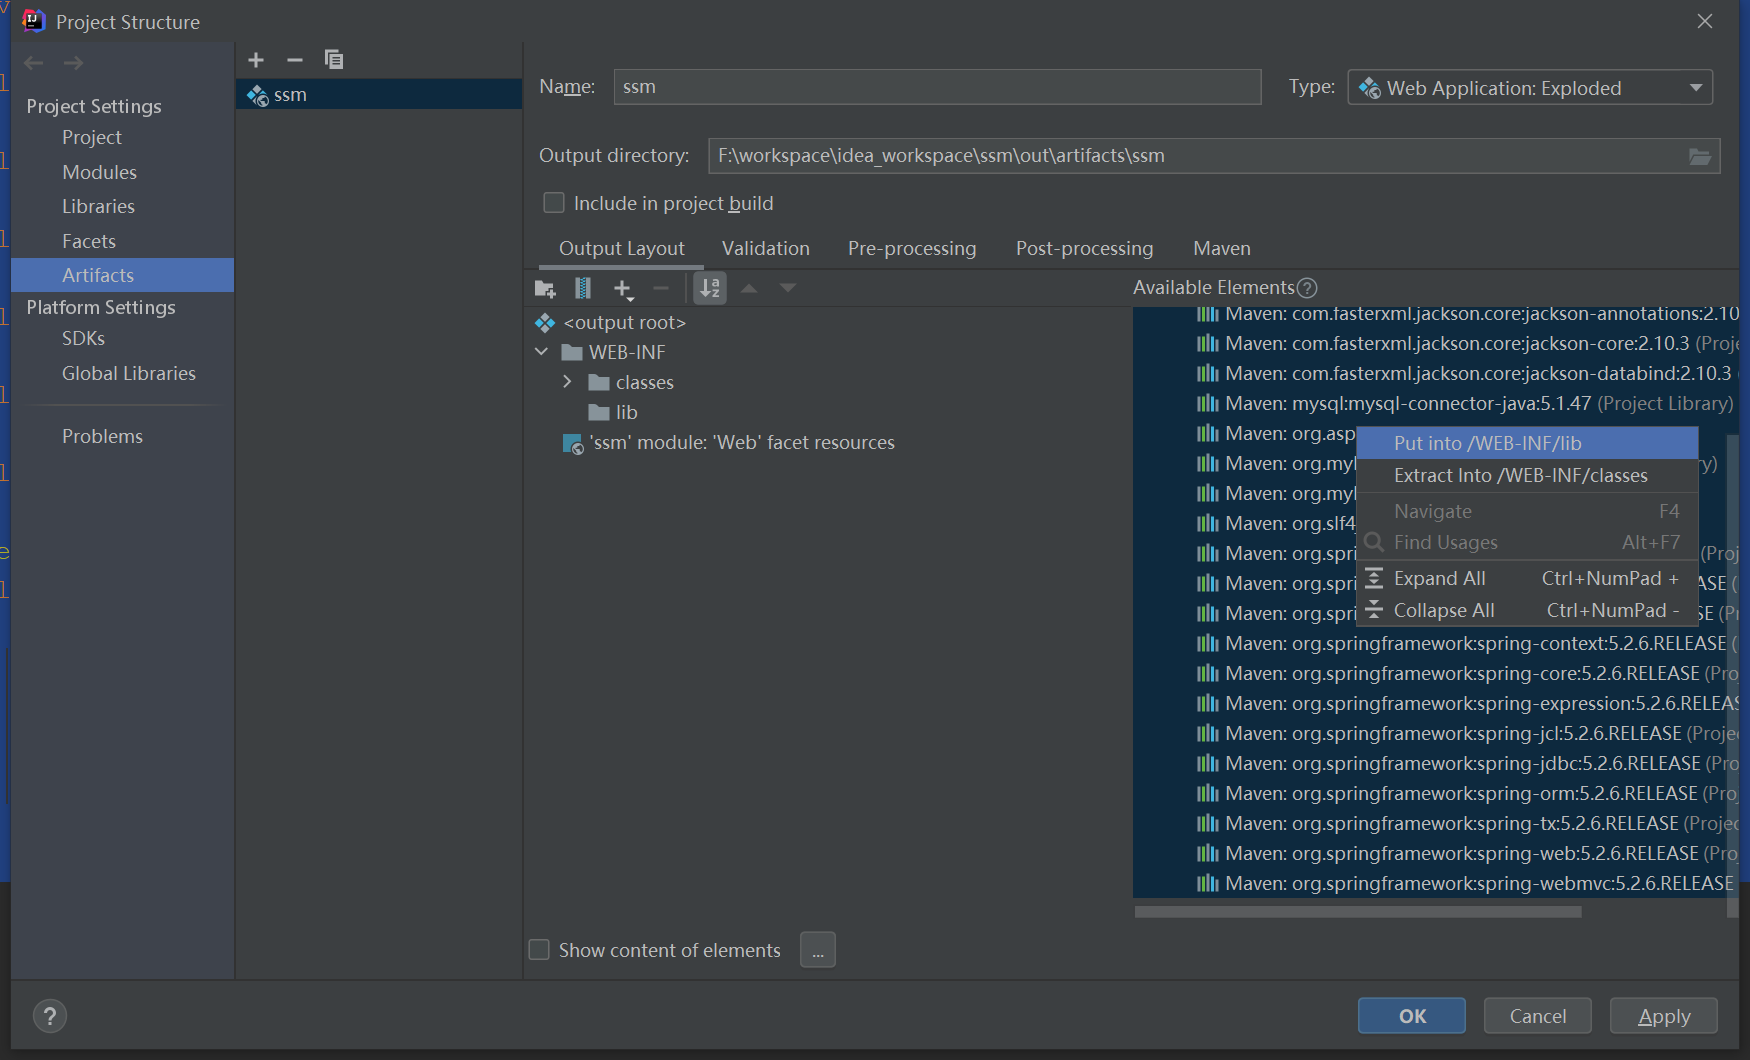
Task: Open Libraries settings
Action: (x=98, y=206)
